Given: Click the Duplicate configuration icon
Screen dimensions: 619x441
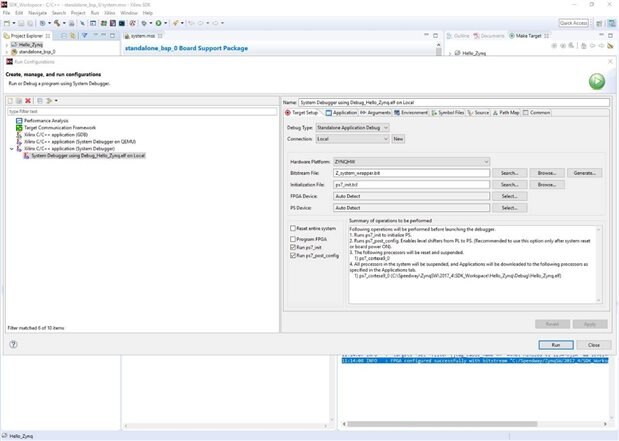Looking at the screenshot, I should click(x=19, y=101).
